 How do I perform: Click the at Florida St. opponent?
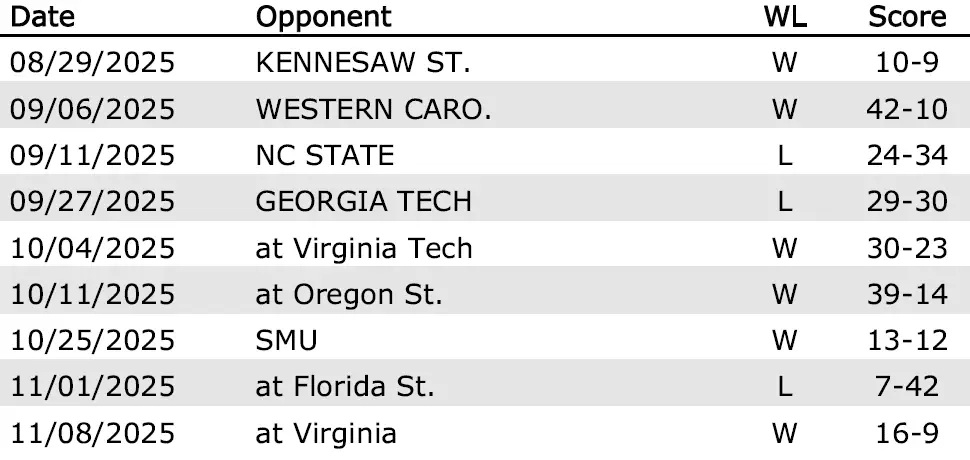point(345,386)
